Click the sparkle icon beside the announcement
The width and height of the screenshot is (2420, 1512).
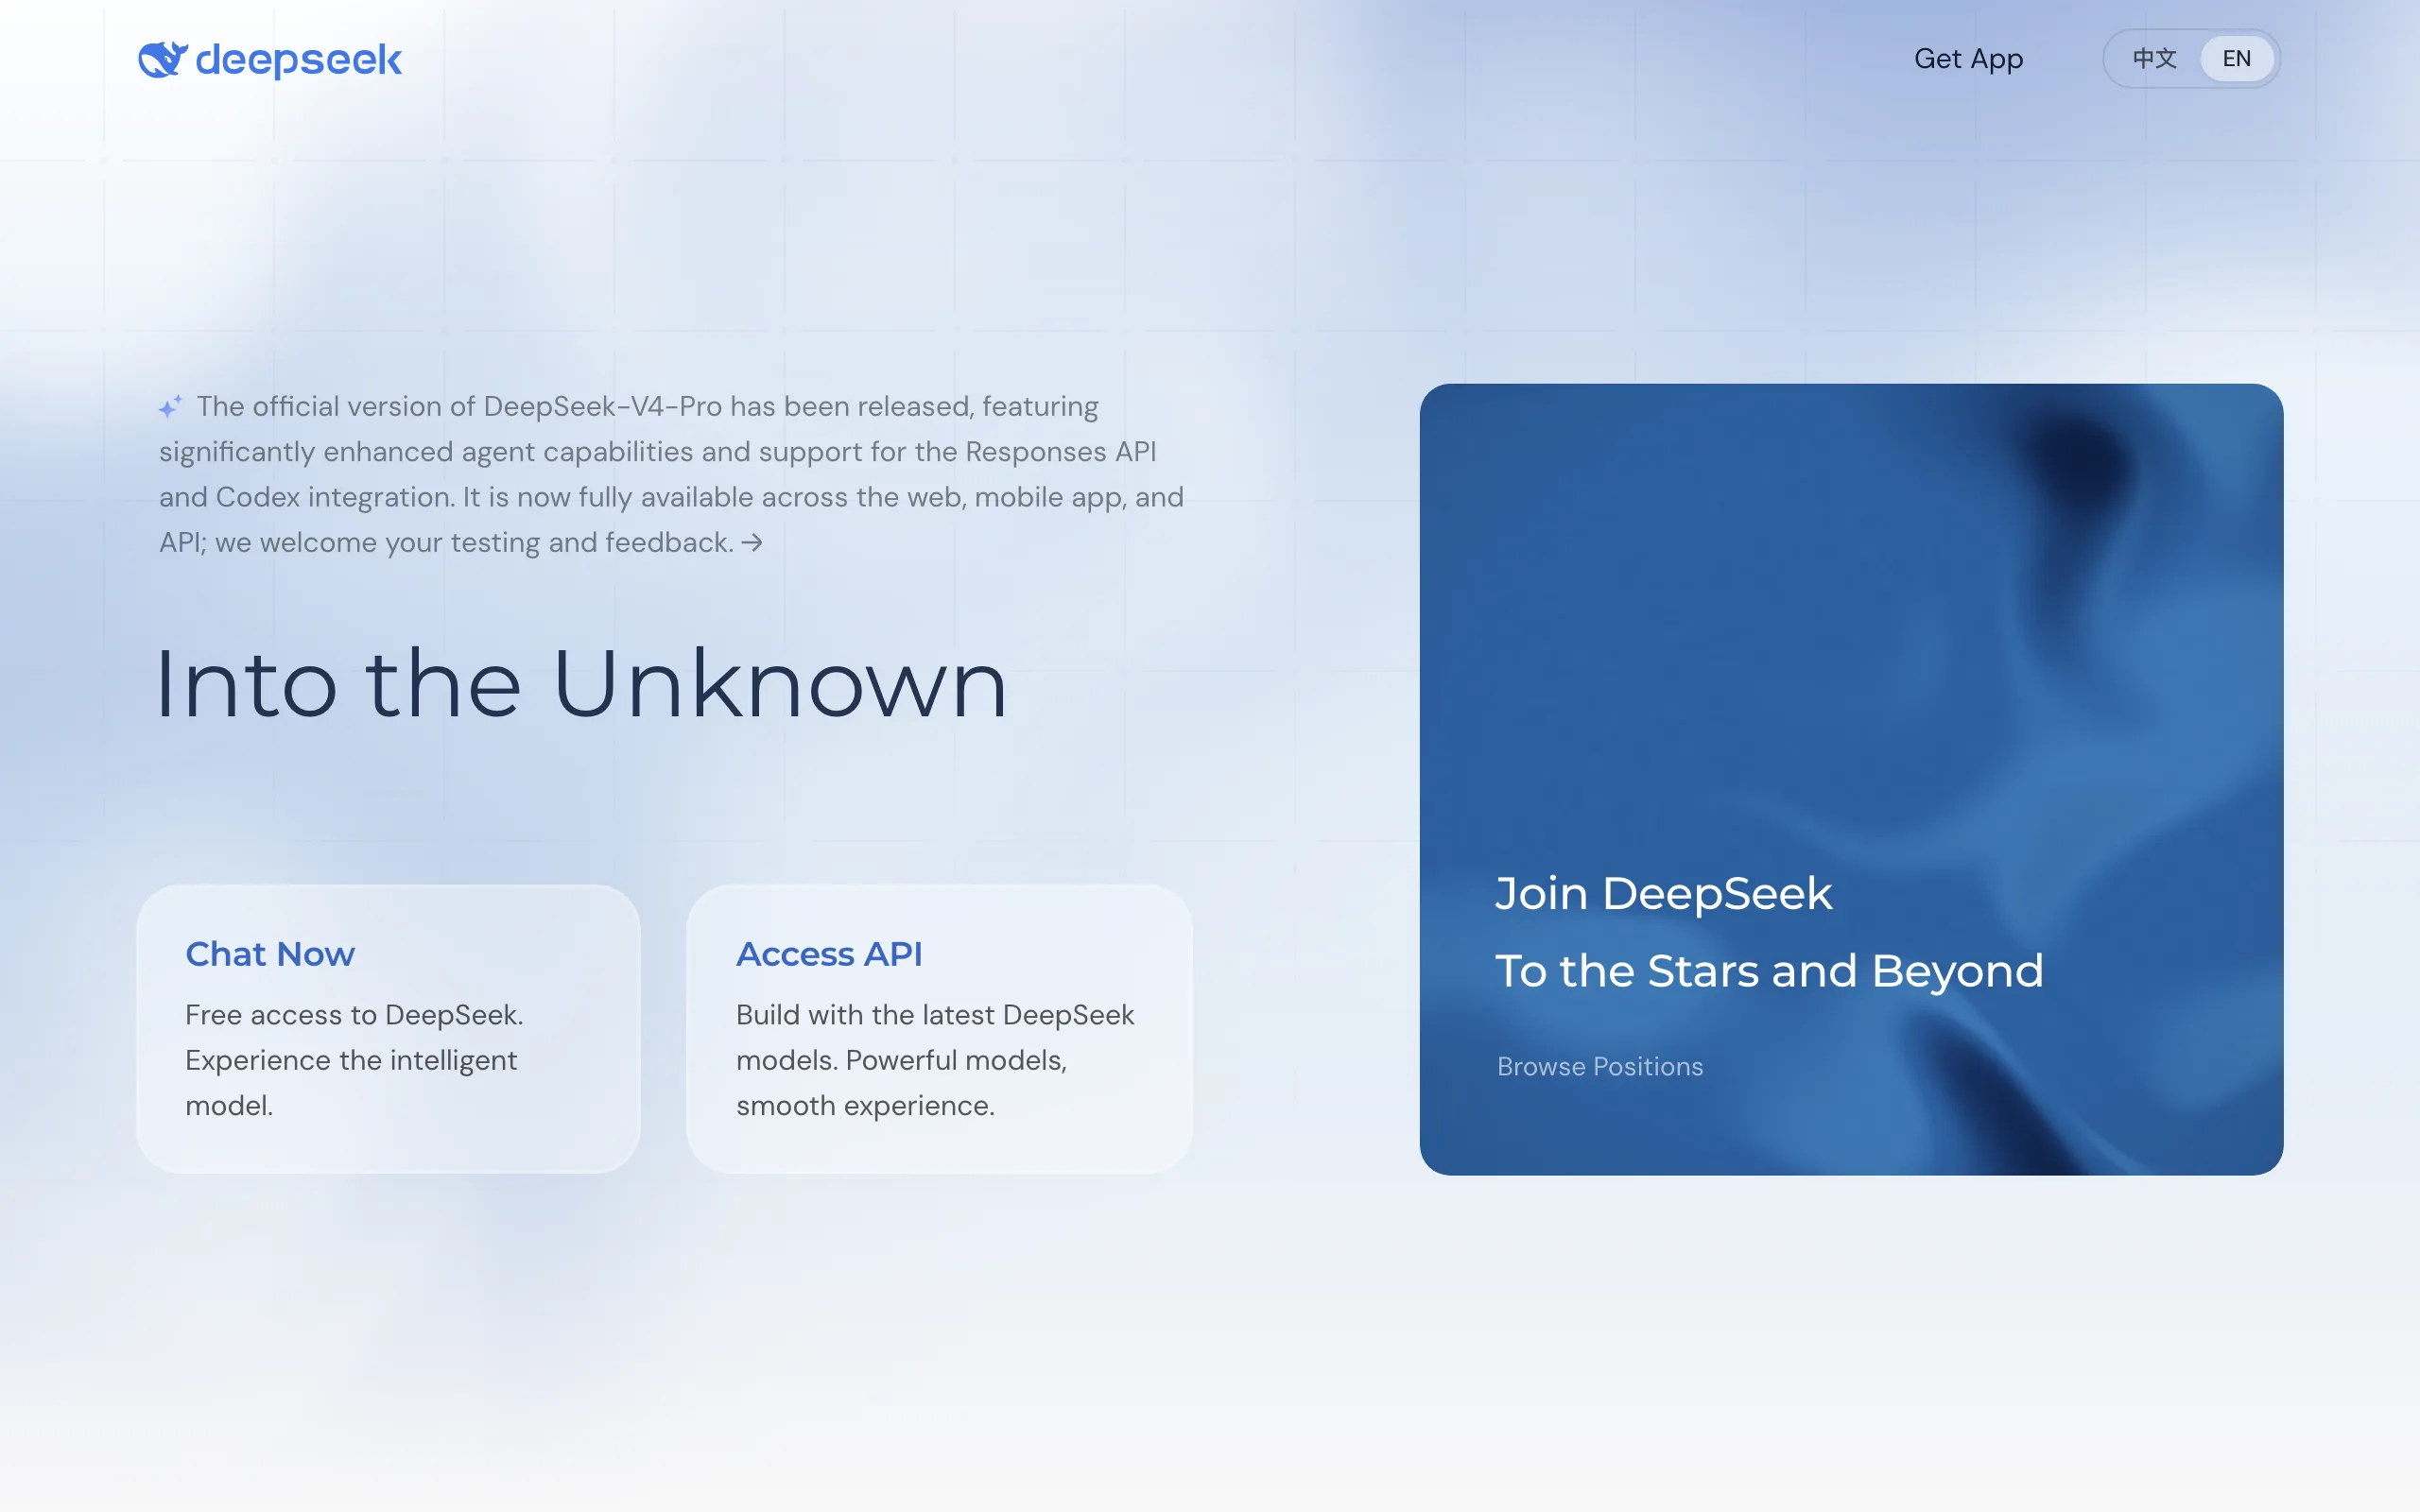pyautogui.click(x=171, y=406)
